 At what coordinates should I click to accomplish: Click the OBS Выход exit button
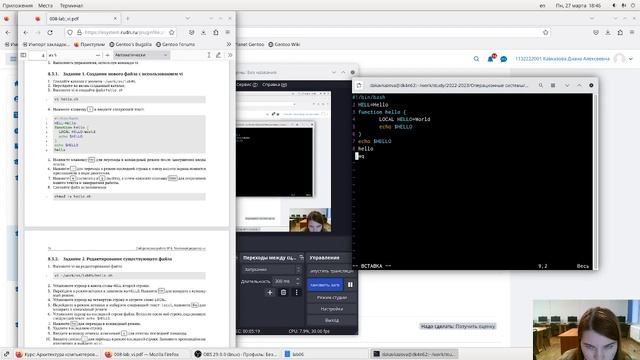(x=331, y=320)
